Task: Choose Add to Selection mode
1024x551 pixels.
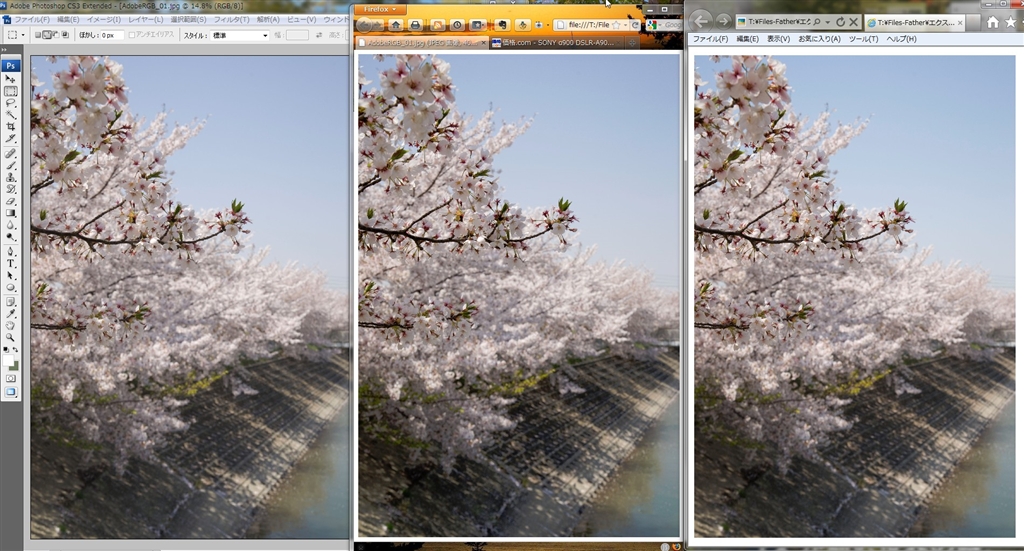Action: [x=47, y=35]
